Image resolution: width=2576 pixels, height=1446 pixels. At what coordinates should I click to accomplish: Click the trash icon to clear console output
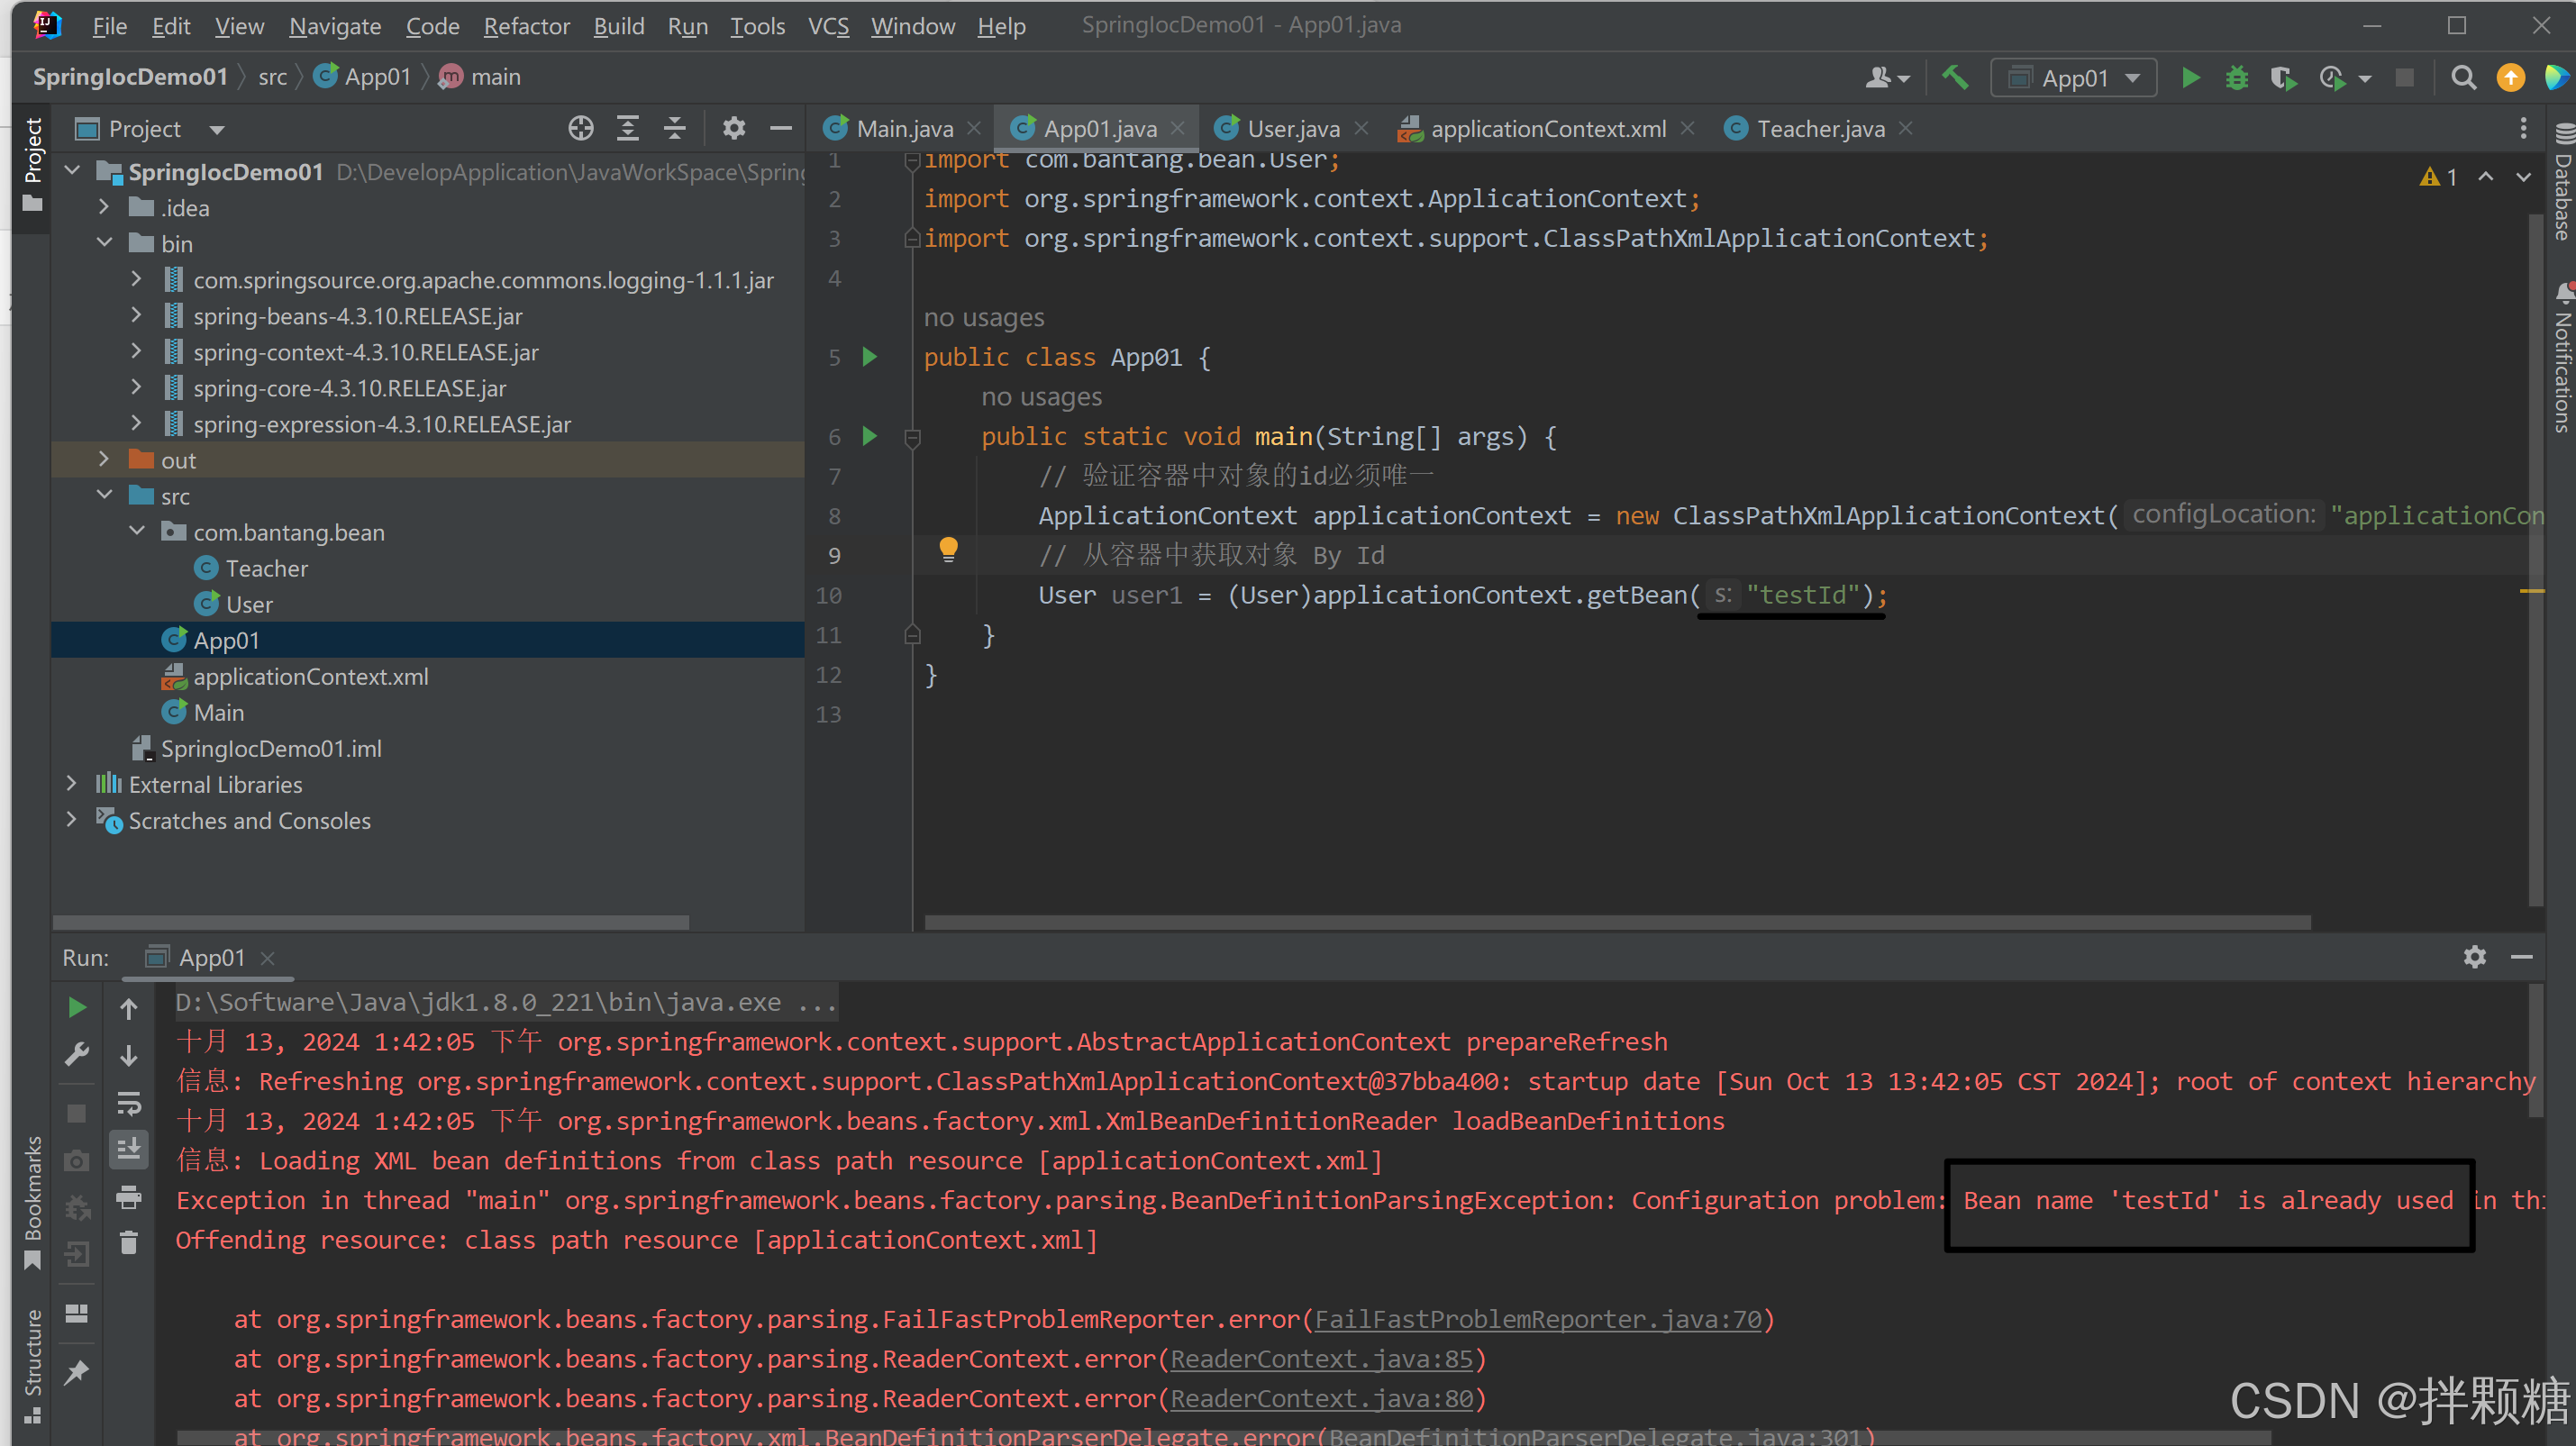(x=129, y=1243)
